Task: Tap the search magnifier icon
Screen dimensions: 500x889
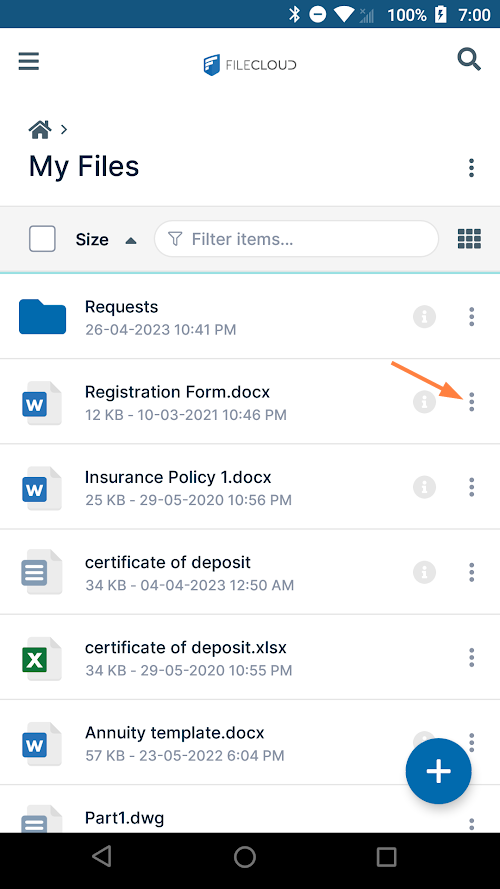Action: (469, 60)
